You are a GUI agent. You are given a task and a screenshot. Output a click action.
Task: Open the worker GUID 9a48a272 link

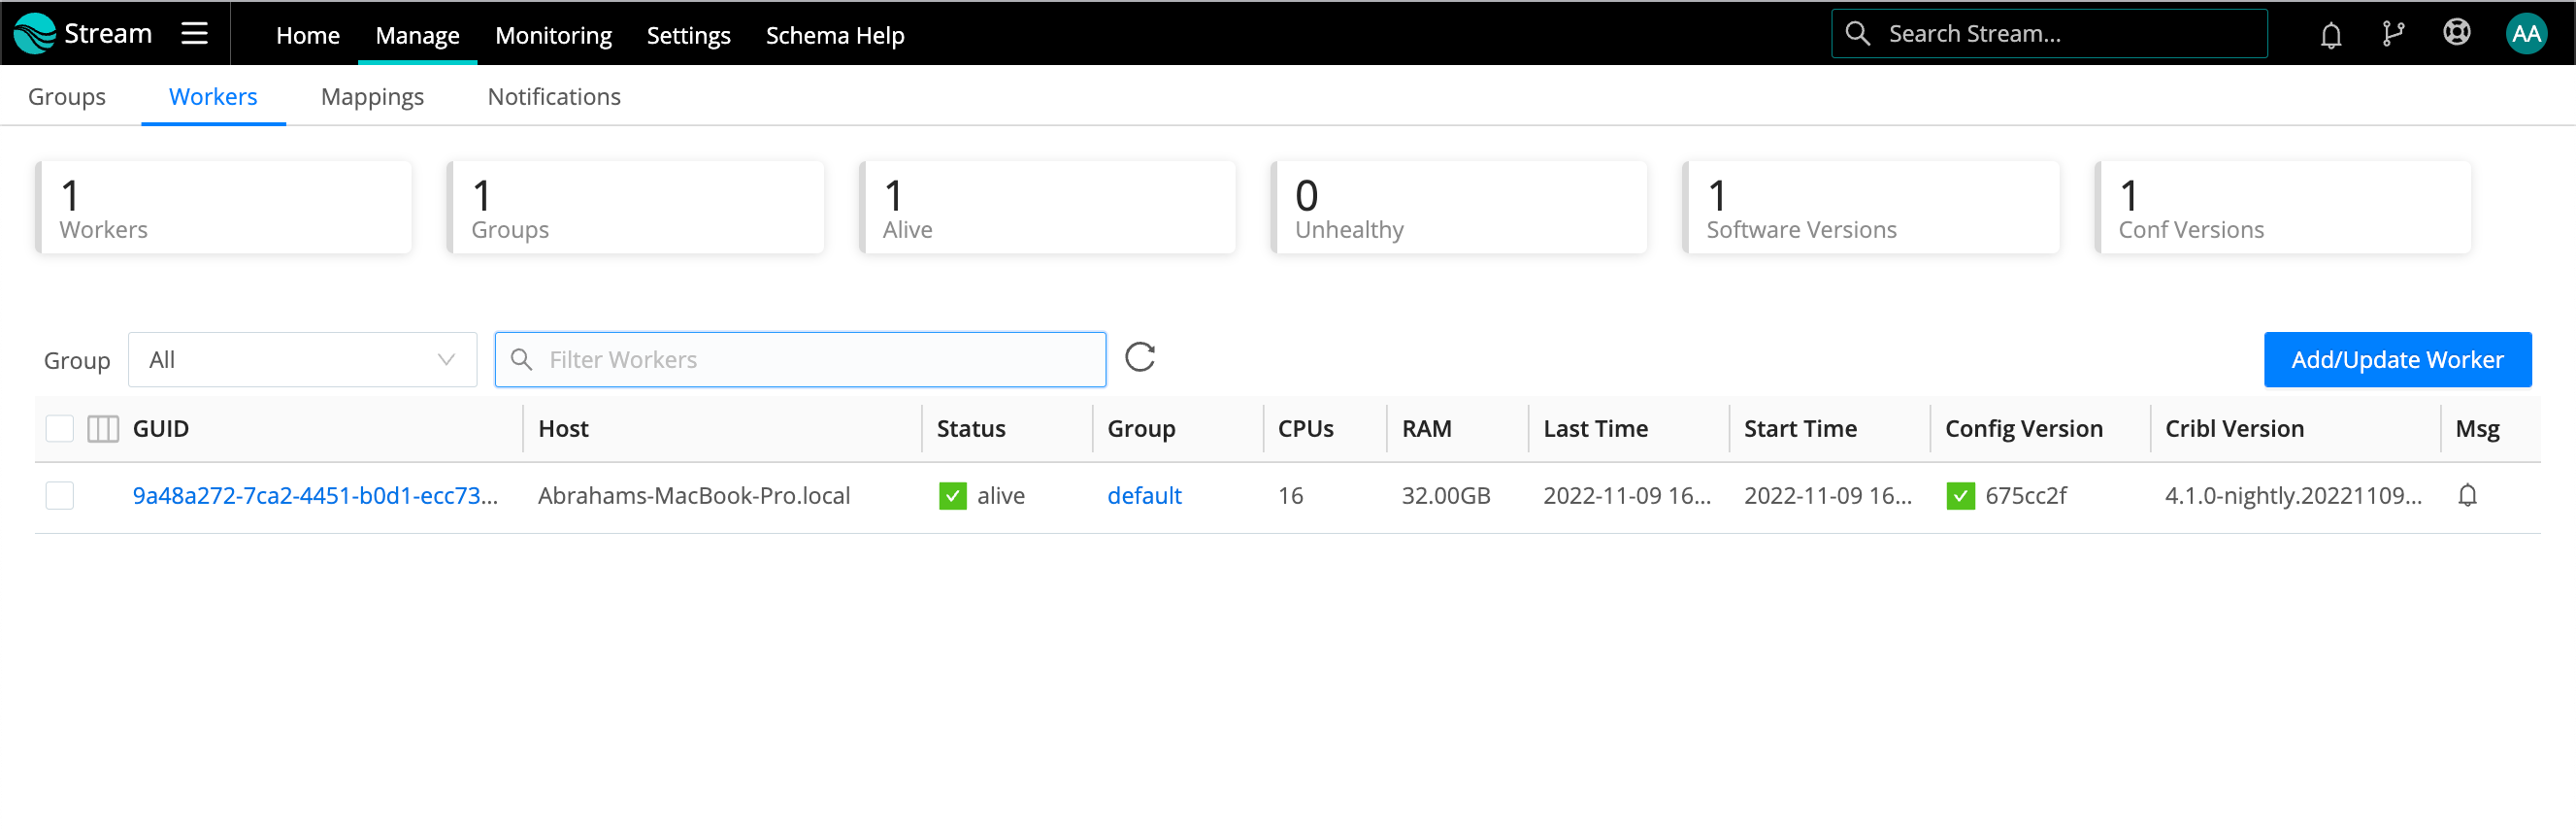[x=315, y=496]
